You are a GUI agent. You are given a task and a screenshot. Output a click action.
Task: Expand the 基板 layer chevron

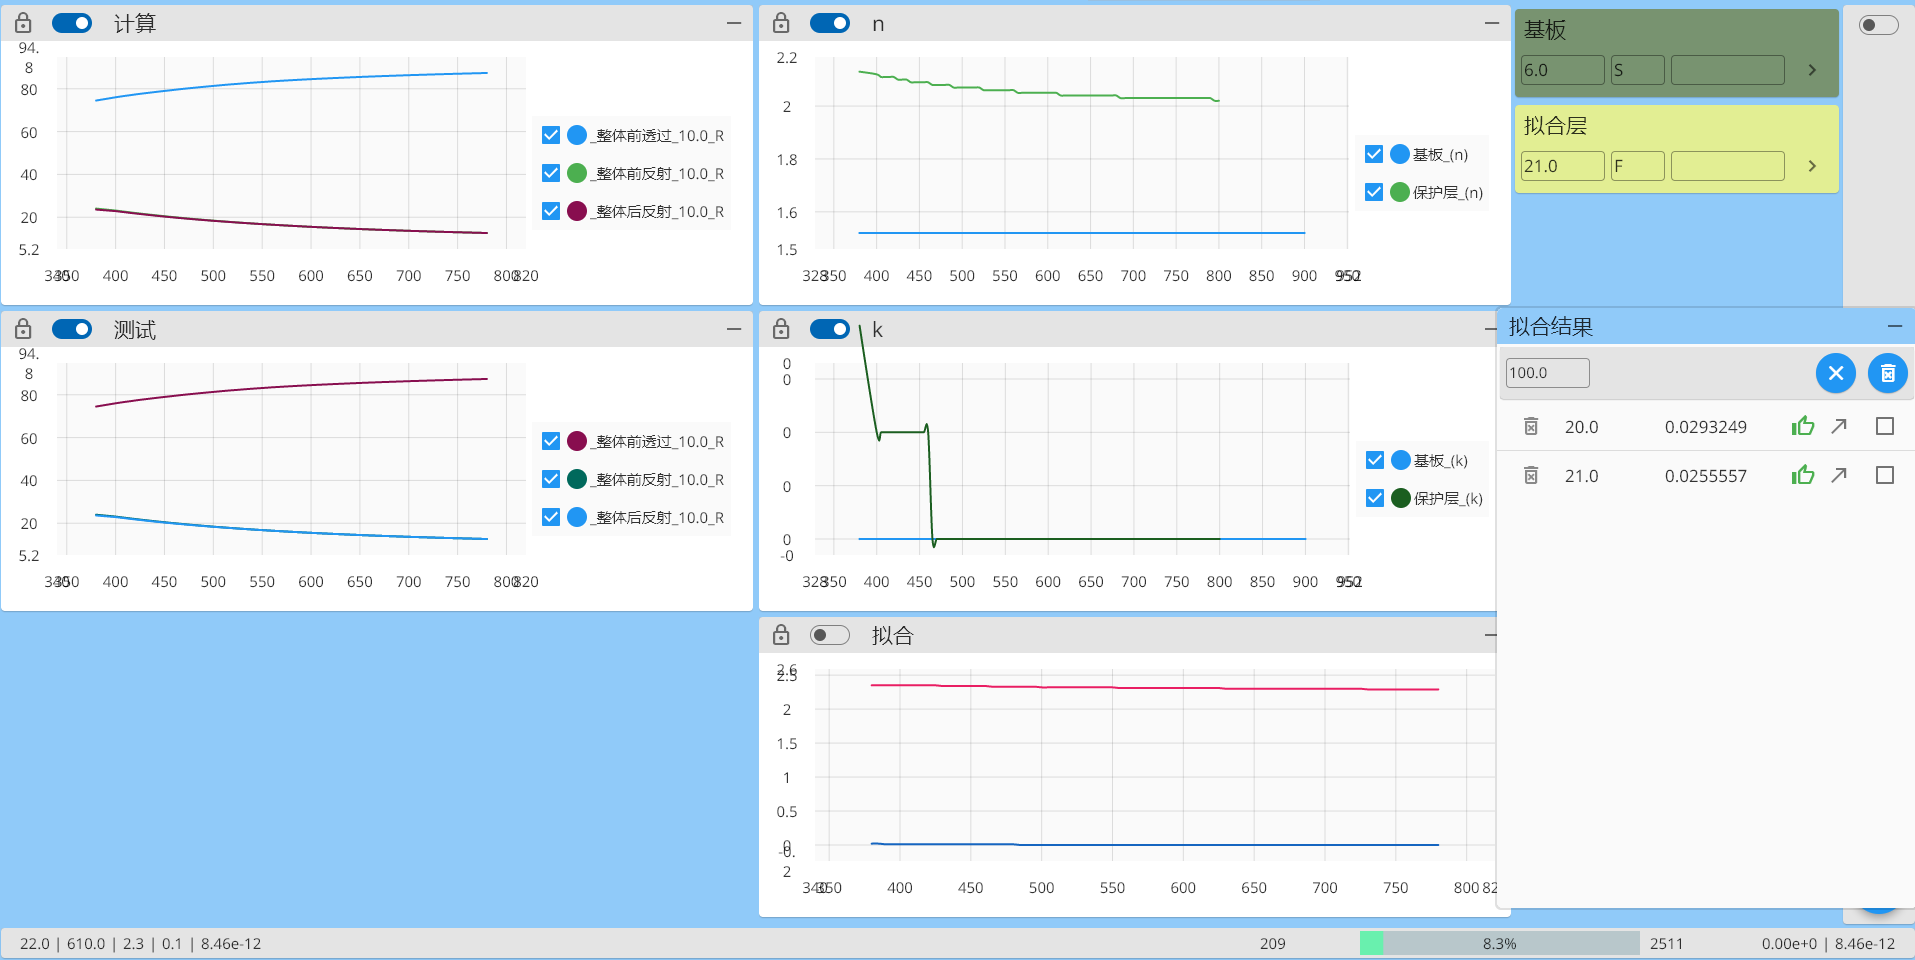1812,70
